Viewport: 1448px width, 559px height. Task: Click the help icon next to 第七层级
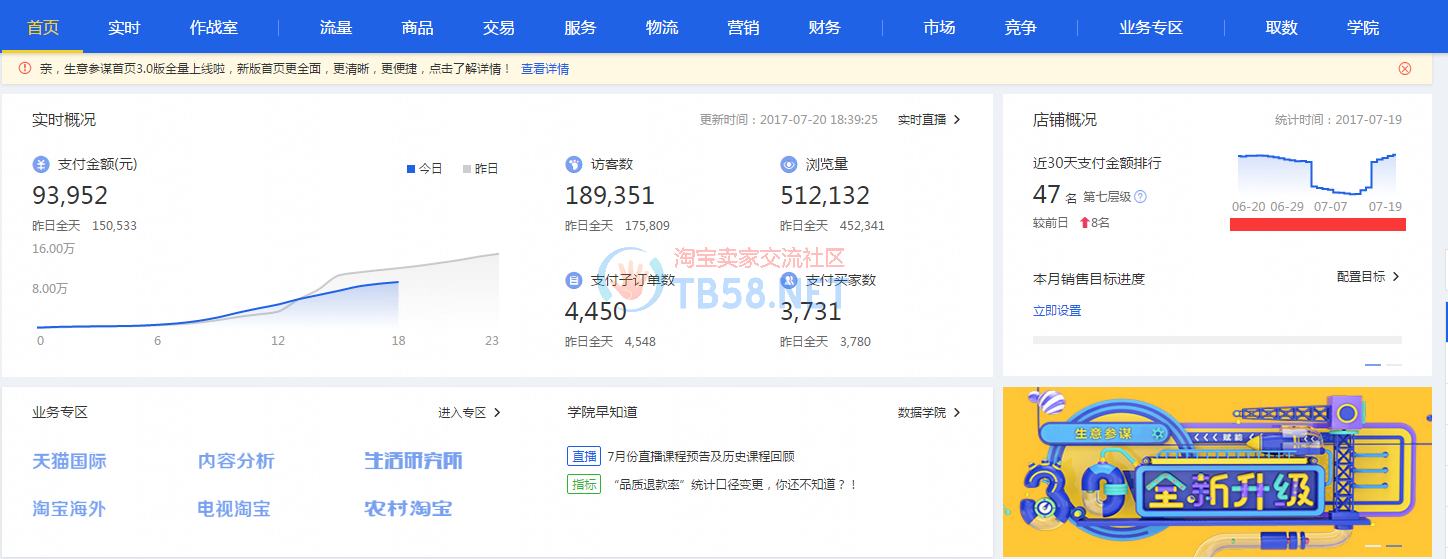click(x=1140, y=197)
